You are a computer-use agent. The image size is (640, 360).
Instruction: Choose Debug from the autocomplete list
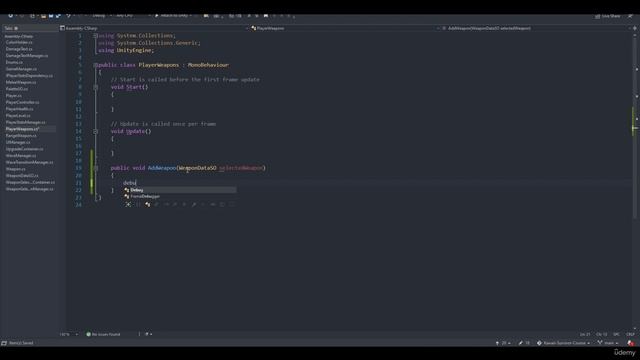[x=180, y=190]
